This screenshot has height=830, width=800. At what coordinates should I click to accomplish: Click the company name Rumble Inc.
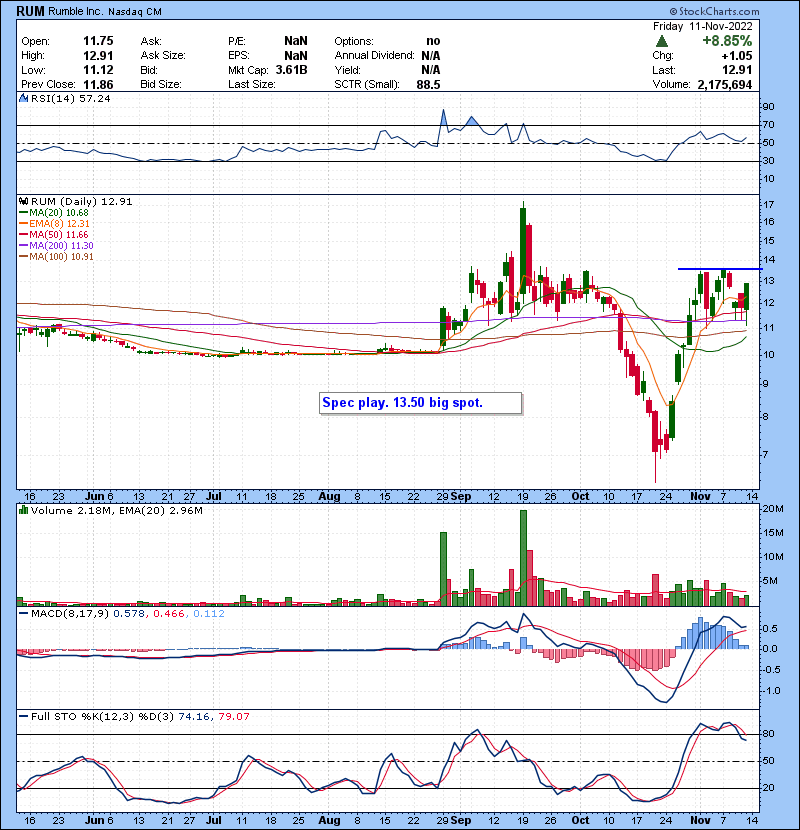pyautogui.click(x=77, y=12)
